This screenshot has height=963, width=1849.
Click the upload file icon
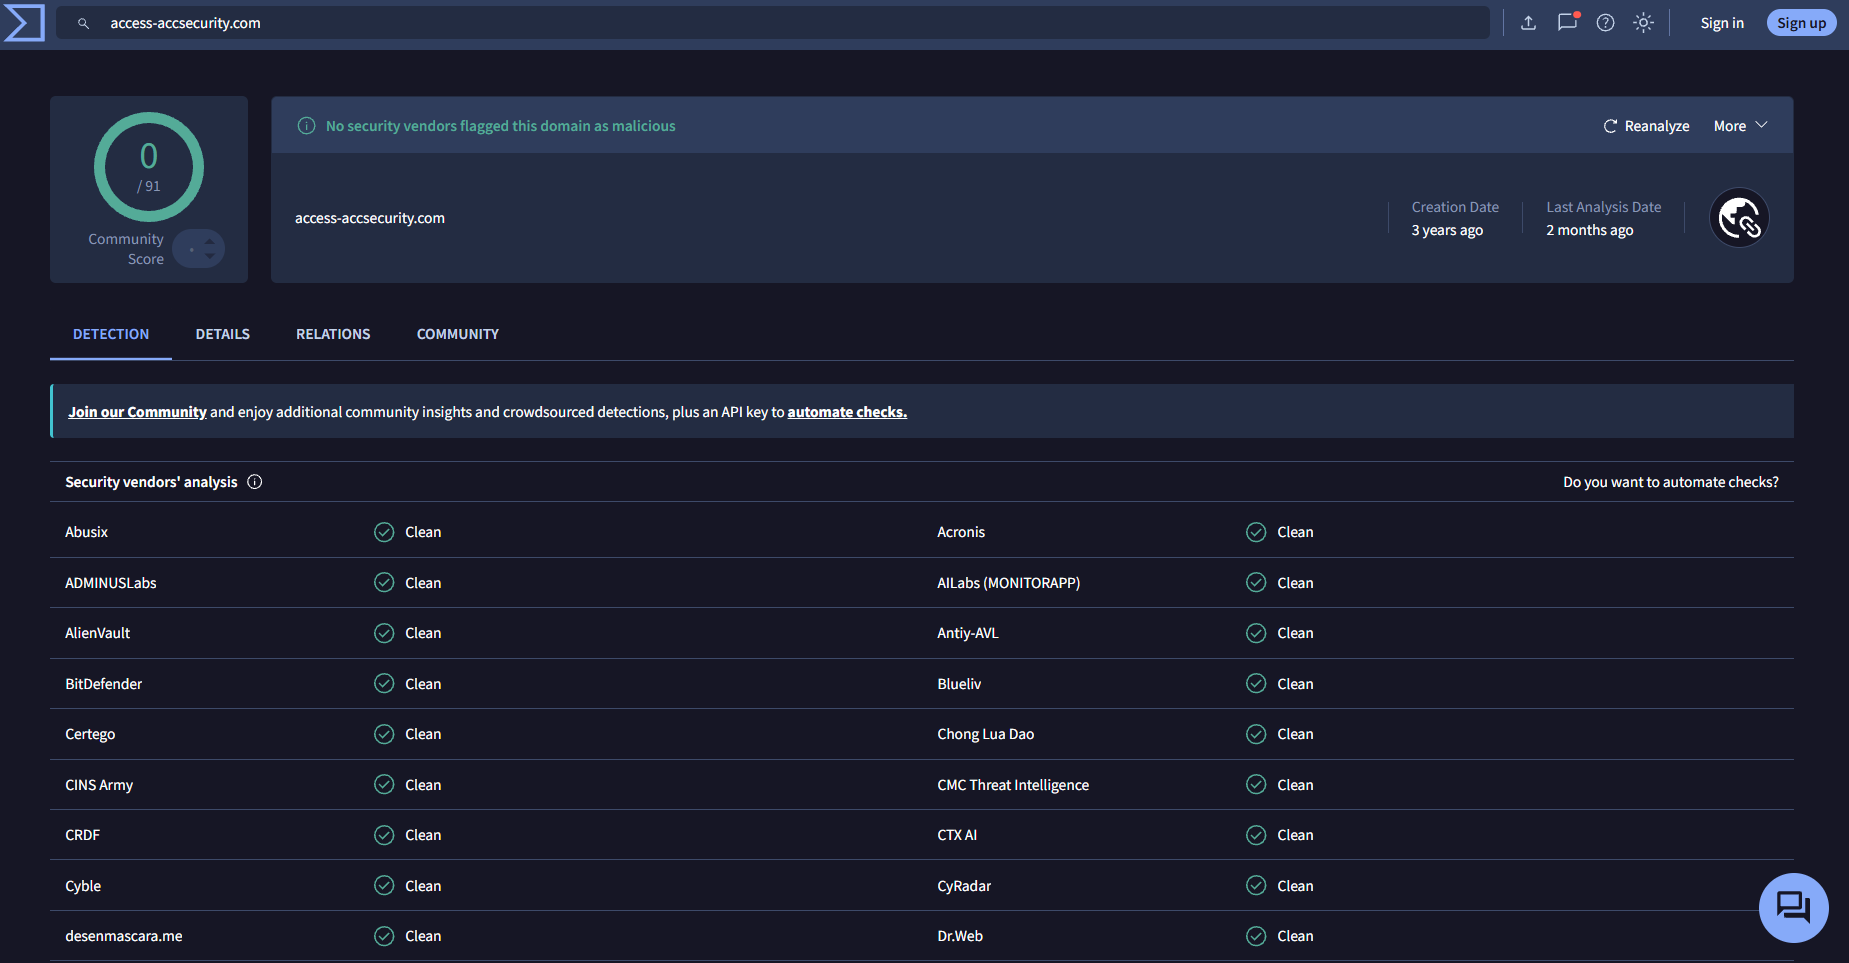pyautogui.click(x=1528, y=23)
